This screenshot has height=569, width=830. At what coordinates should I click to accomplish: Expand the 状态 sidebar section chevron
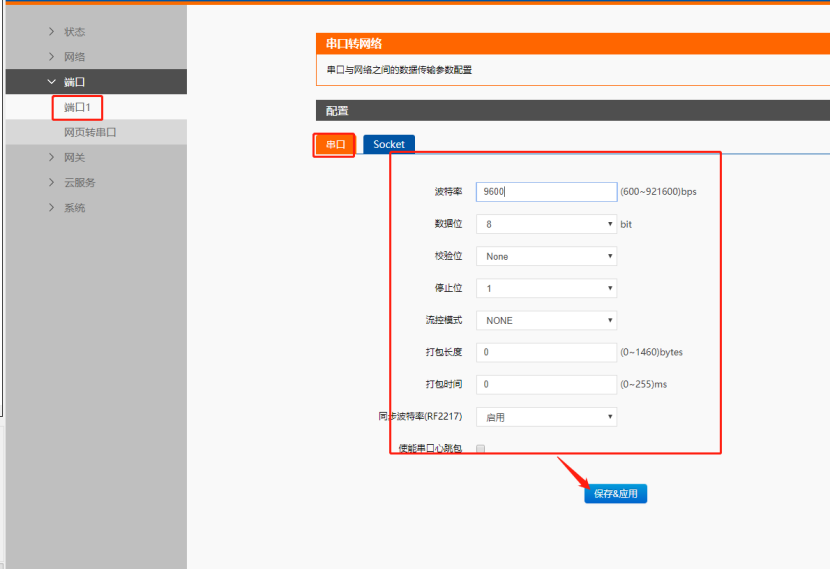click(52, 32)
